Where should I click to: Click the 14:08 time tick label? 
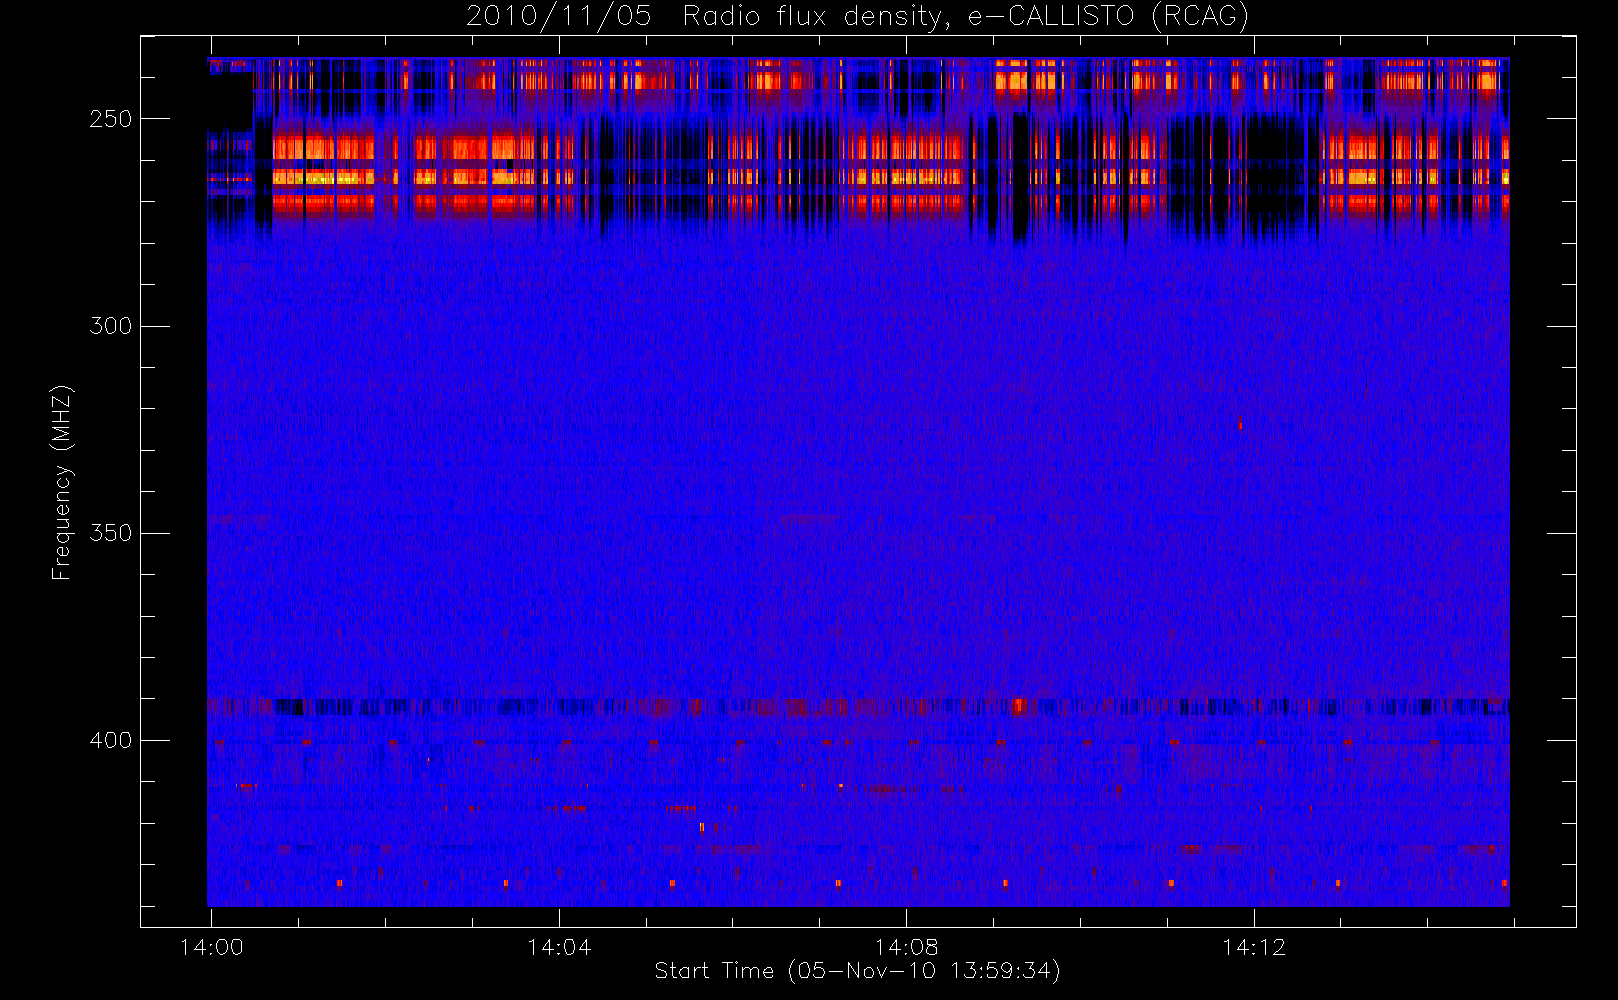point(906,947)
